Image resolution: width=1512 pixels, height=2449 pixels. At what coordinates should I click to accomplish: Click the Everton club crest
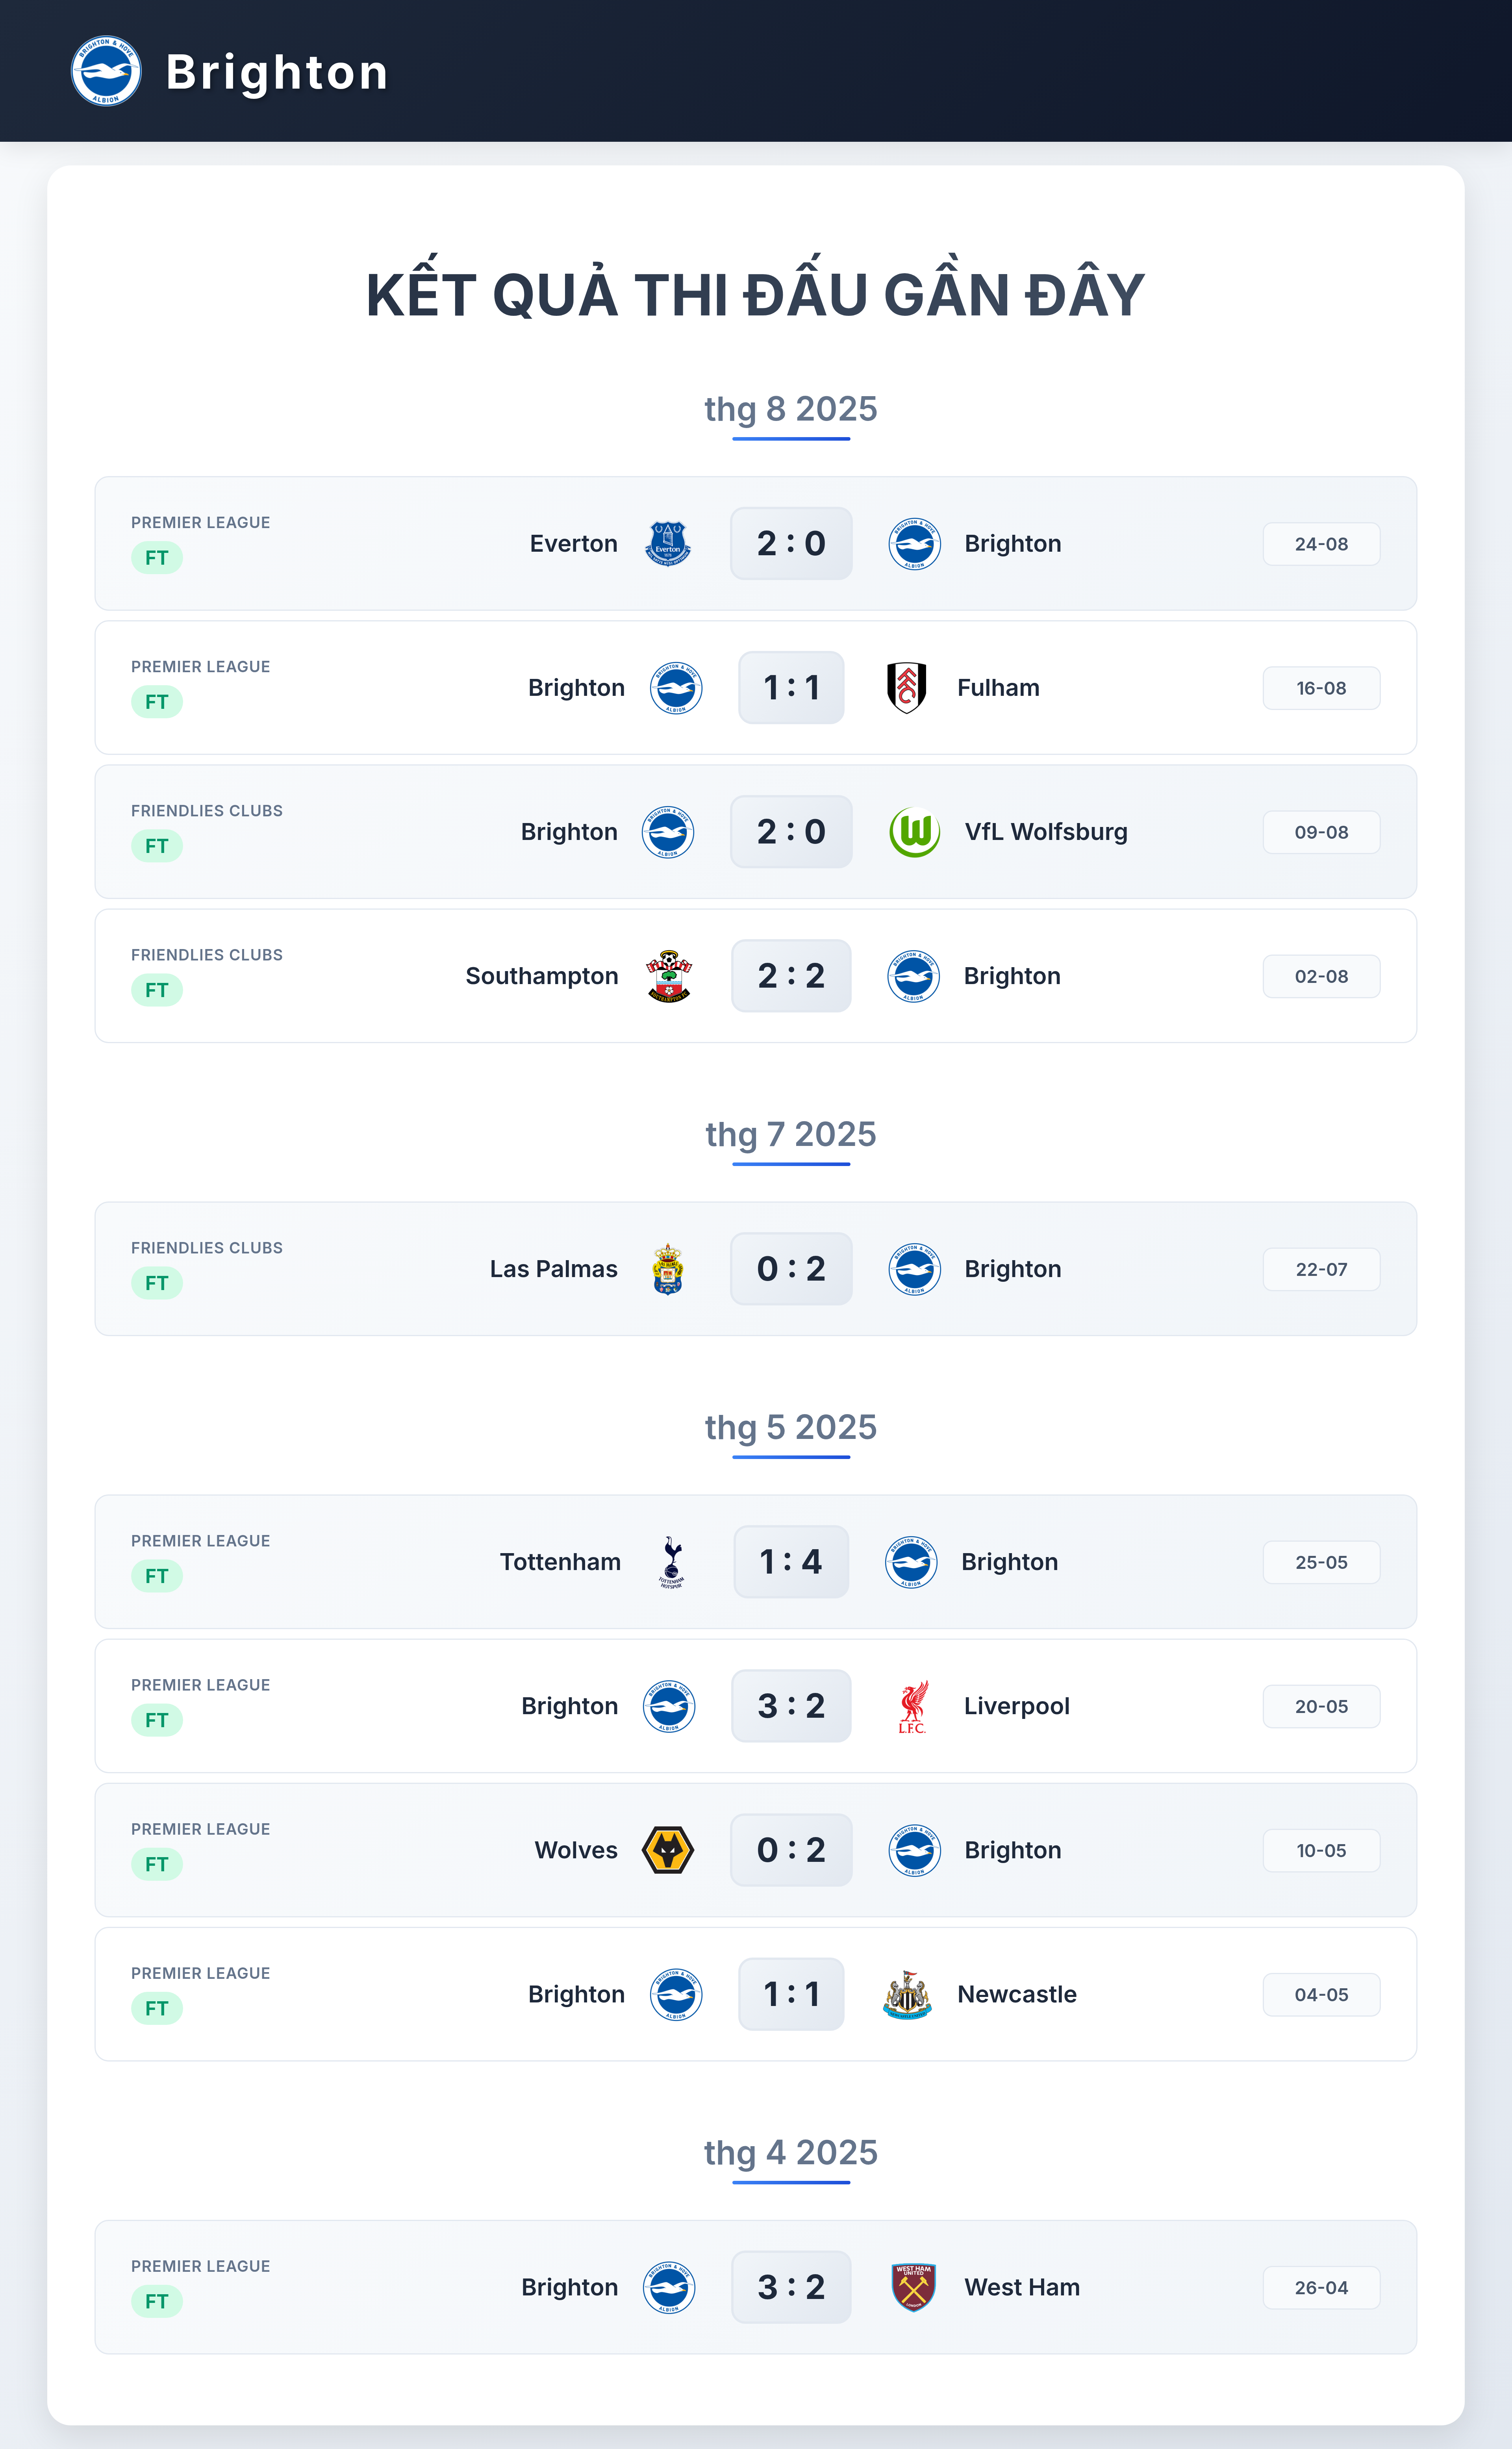point(668,544)
